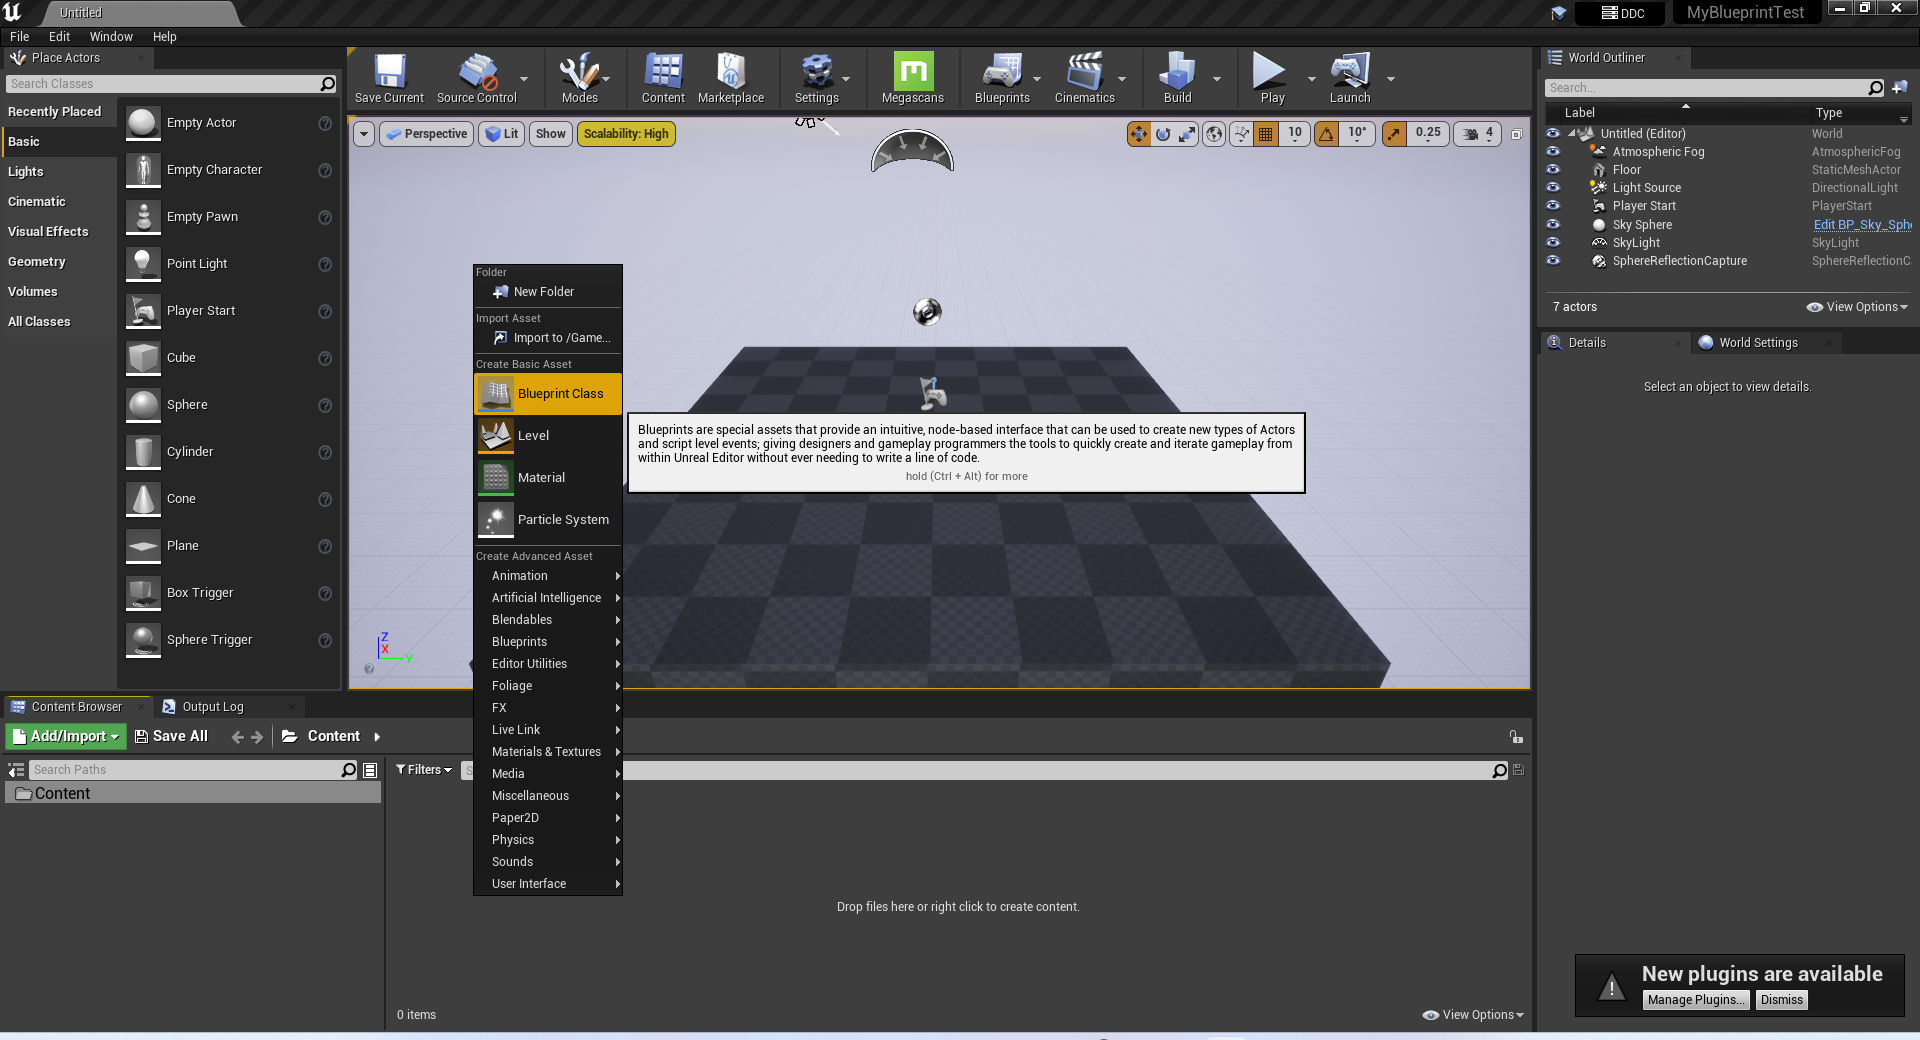The width and height of the screenshot is (1920, 1040).
Task: Click the Launch toolbar icon
Action: pyautogui.click(x=1350, y=78)
